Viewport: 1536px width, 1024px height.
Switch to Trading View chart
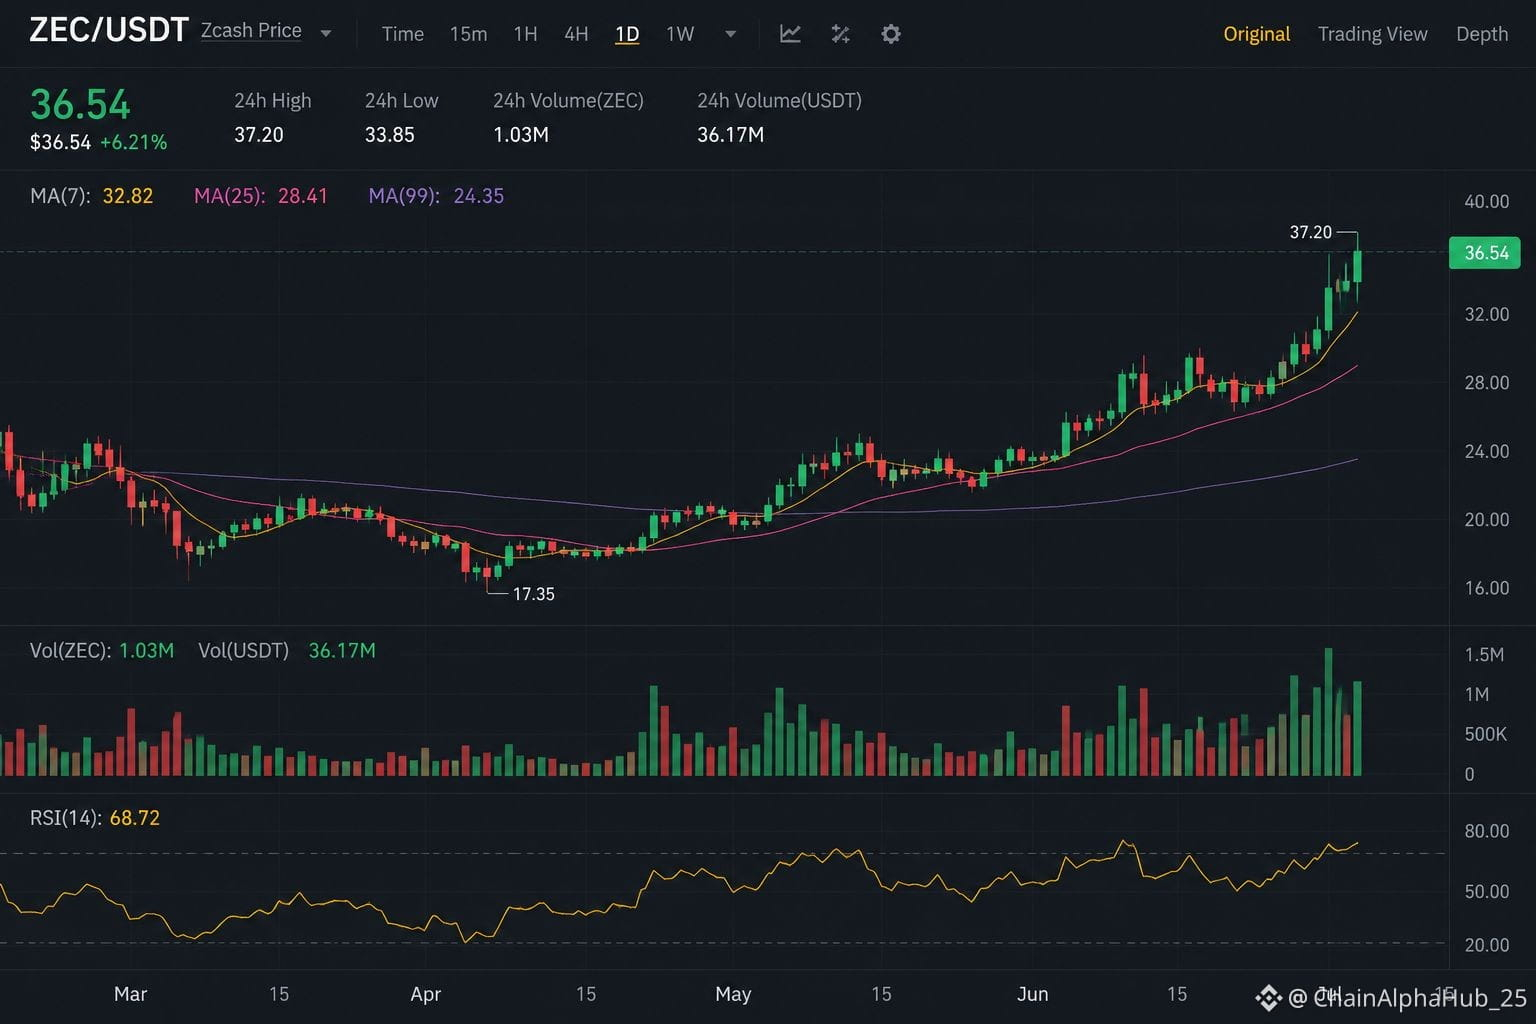tap(1372, 34)
